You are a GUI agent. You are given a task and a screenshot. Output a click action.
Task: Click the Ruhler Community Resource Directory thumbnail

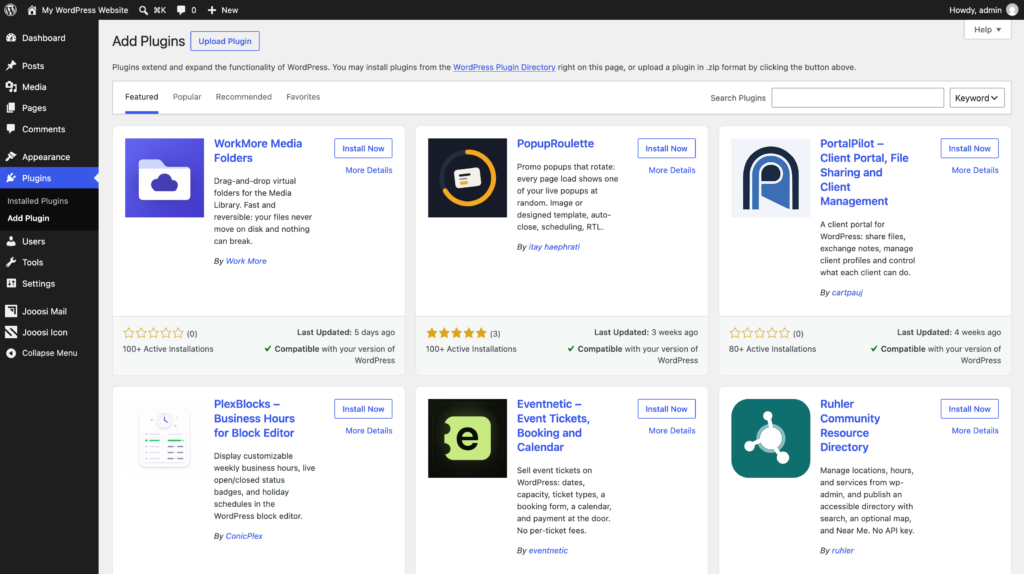pyautogui.click(x=771, y=438)
